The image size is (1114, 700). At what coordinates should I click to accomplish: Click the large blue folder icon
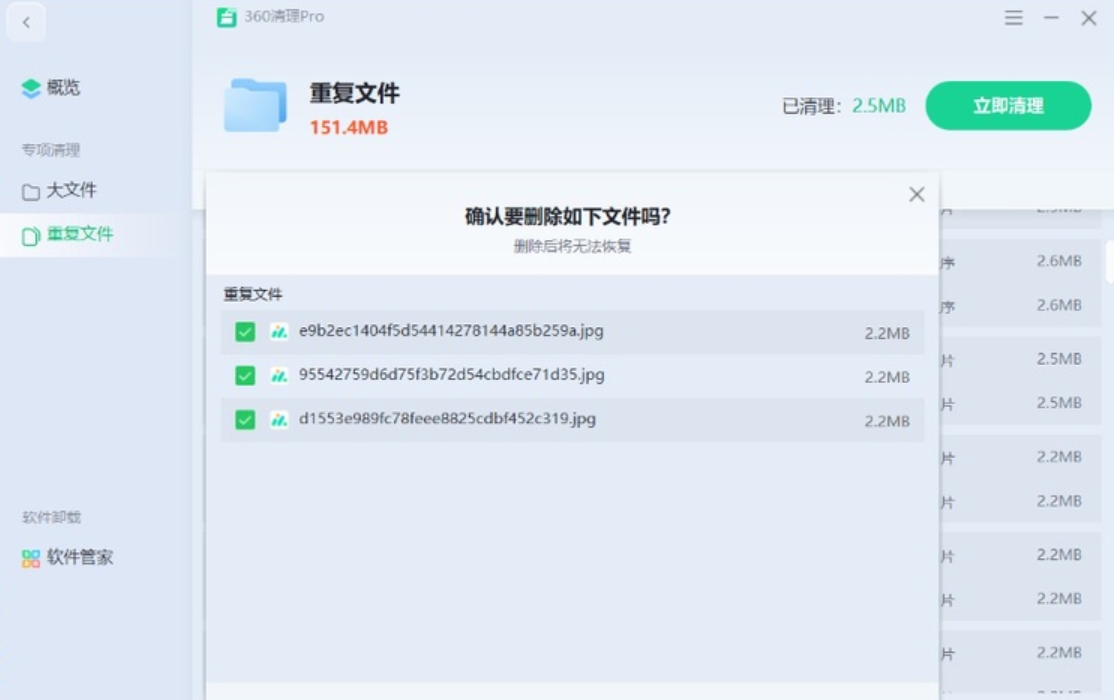click(x=255, y=105)
